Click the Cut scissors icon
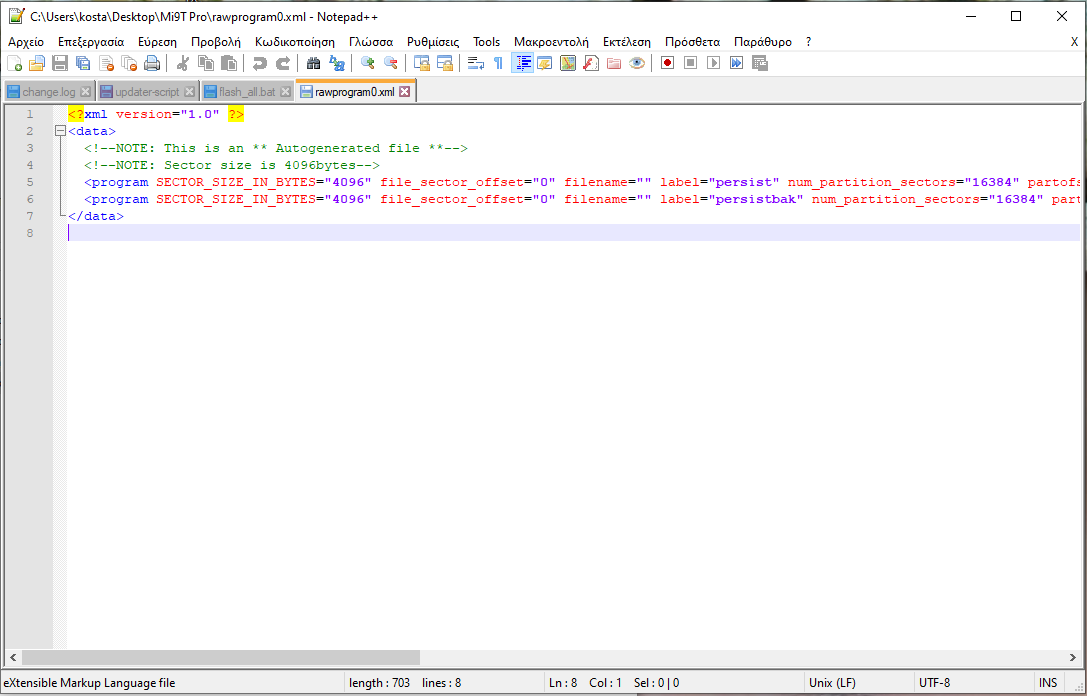This screenshot has width=1087, height=696. (x=183, y=63)
